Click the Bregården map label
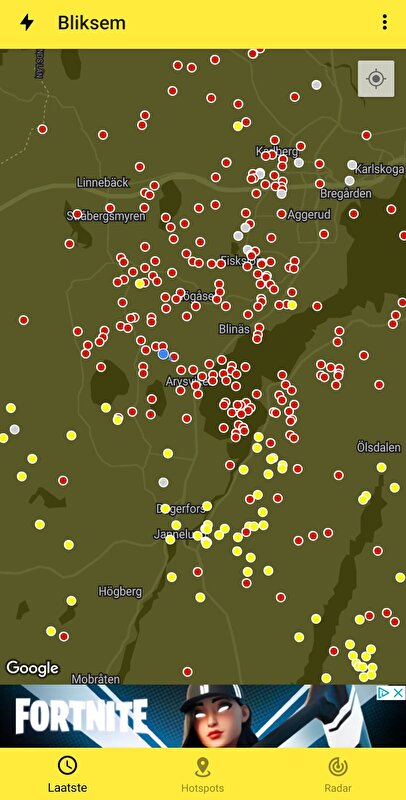This screenshot has width=406, height=800. 346,194
